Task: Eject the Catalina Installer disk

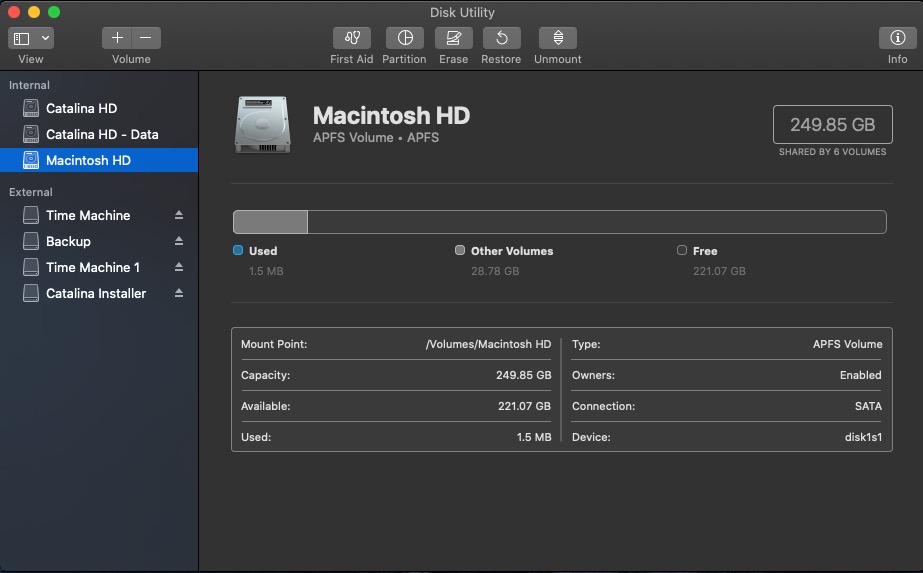Action: (x=179, y=293)
